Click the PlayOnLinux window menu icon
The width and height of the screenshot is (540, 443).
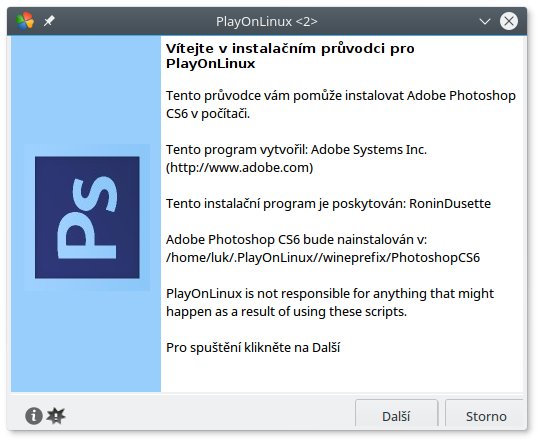point(25,21)
